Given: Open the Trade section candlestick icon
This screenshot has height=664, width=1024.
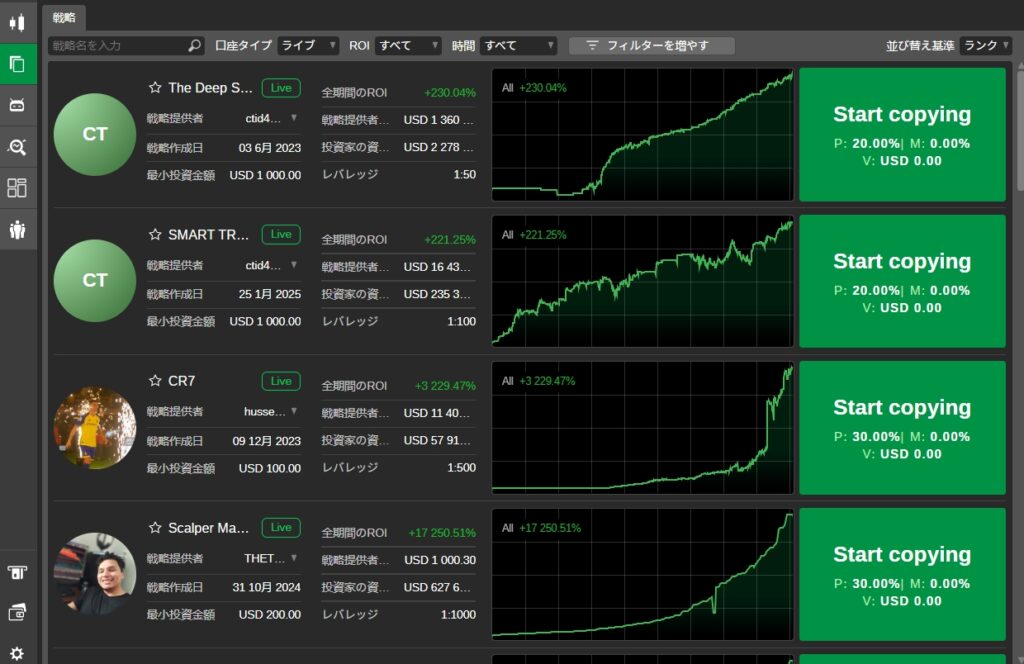Looking at the screenshot, I should [x=17, y=22].
